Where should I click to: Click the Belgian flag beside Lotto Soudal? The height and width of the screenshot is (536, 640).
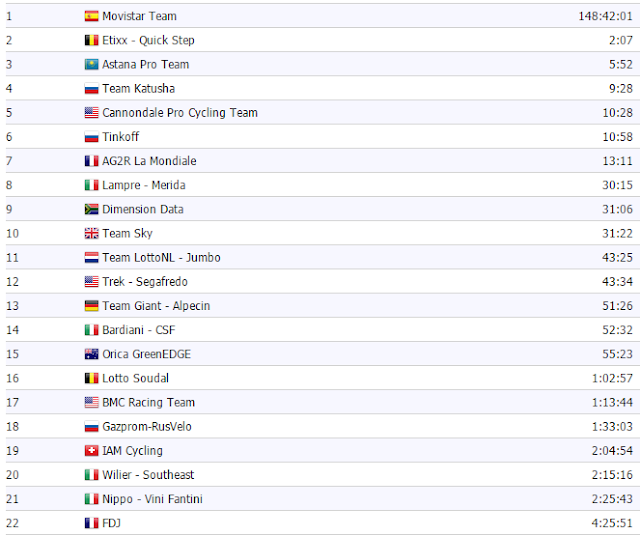point(91,378)
